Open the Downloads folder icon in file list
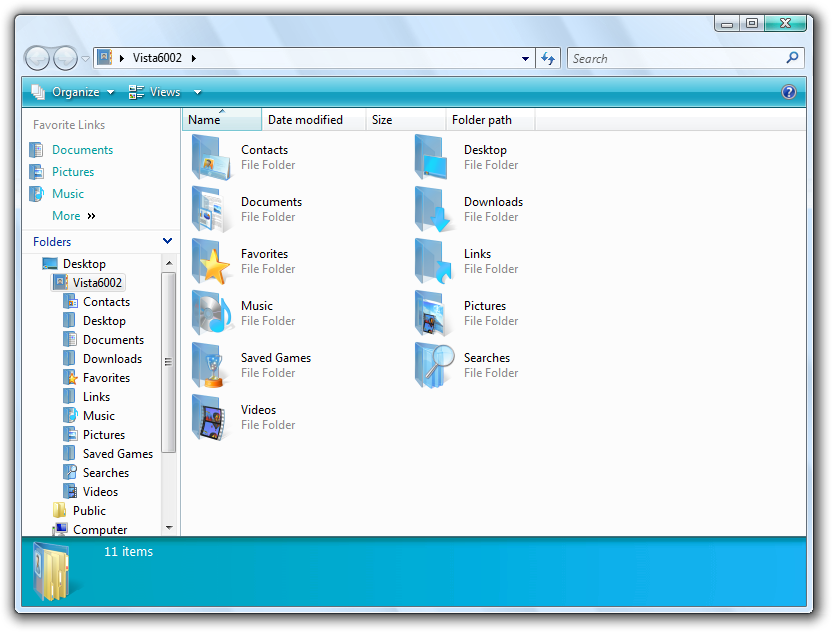This screenshot has height=632, width=832. coord(434,210)
